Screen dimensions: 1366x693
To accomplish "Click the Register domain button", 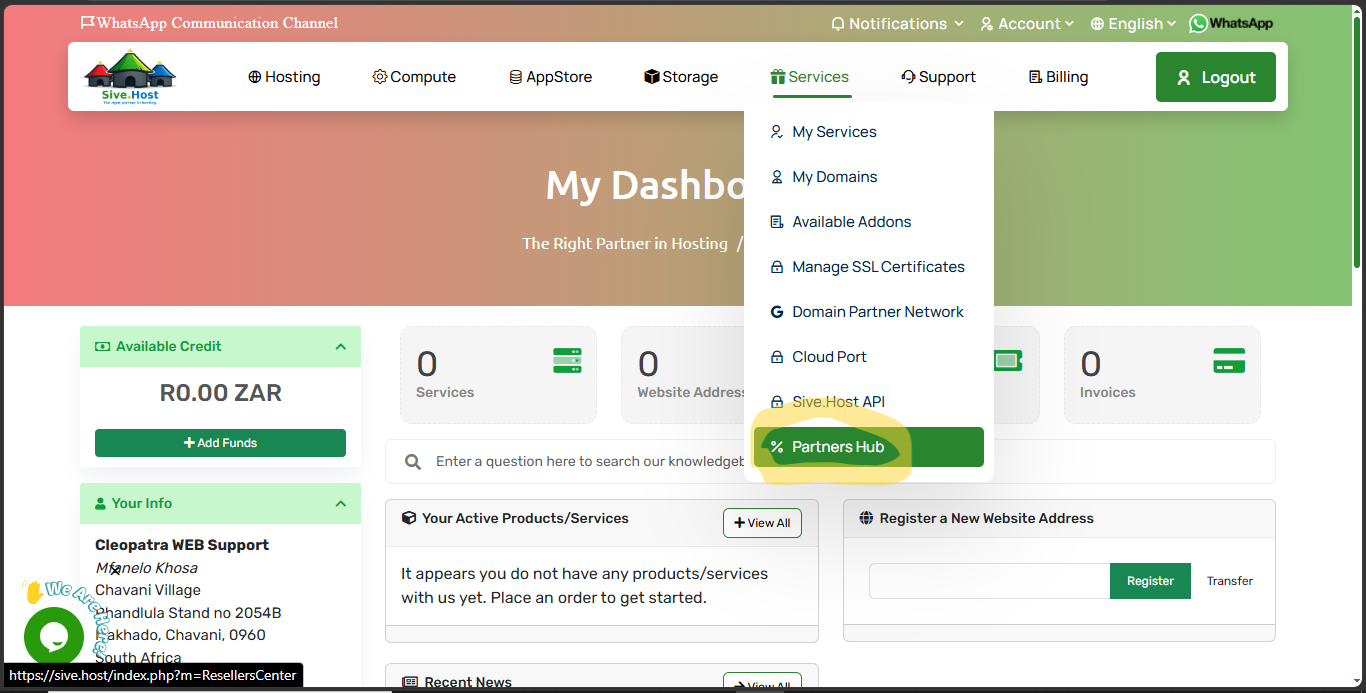I will click(1150, 581).
